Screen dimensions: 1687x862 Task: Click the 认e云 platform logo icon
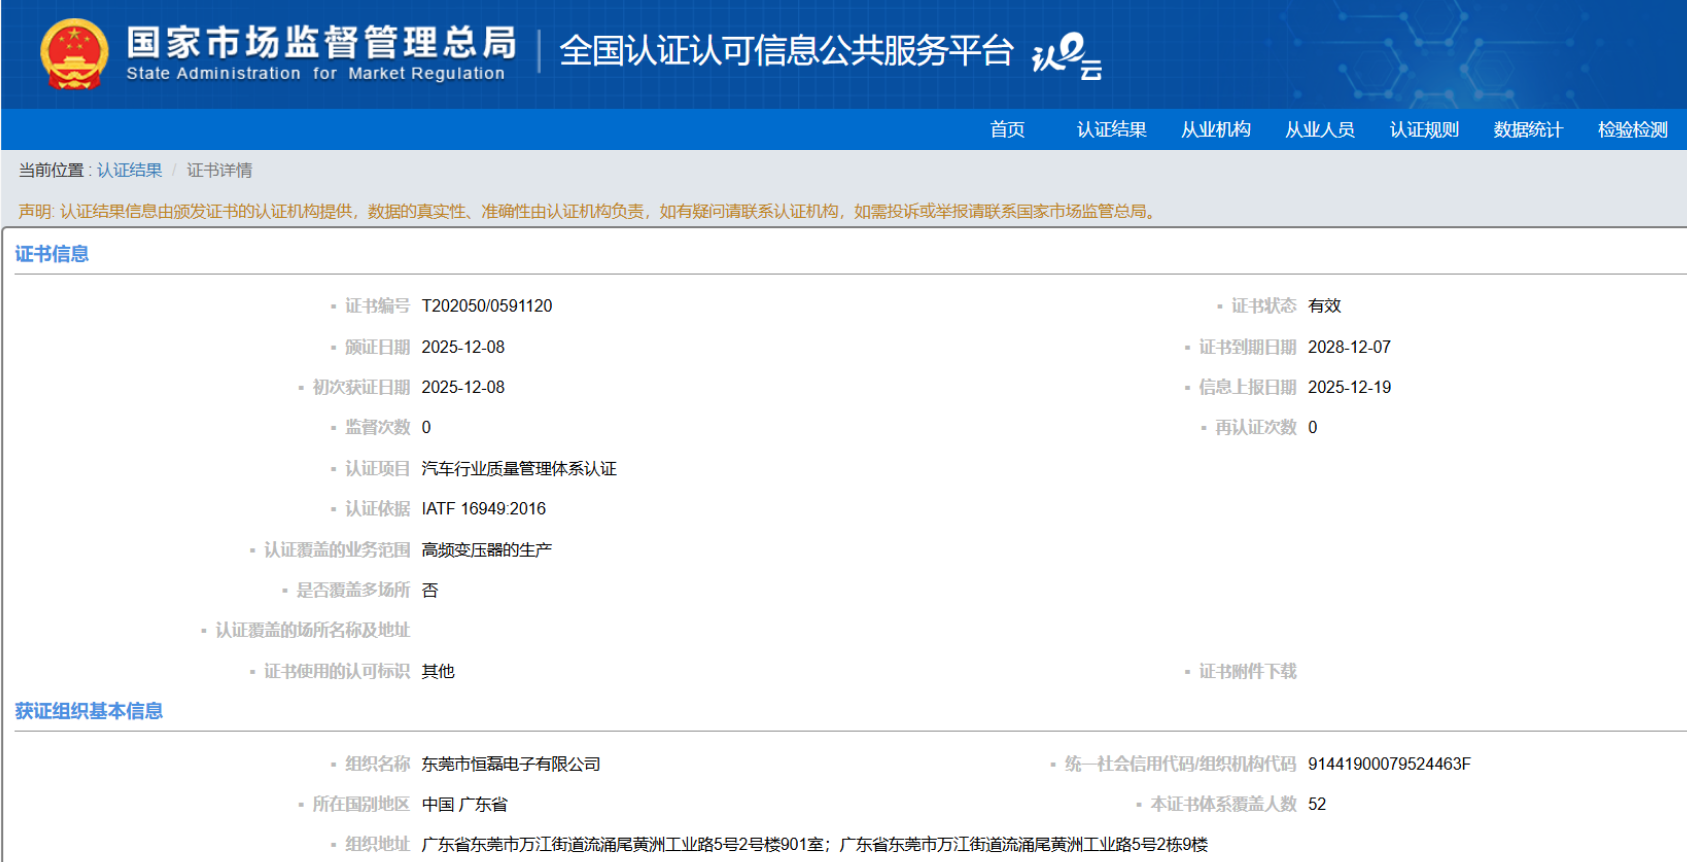tap(1066, 56)
